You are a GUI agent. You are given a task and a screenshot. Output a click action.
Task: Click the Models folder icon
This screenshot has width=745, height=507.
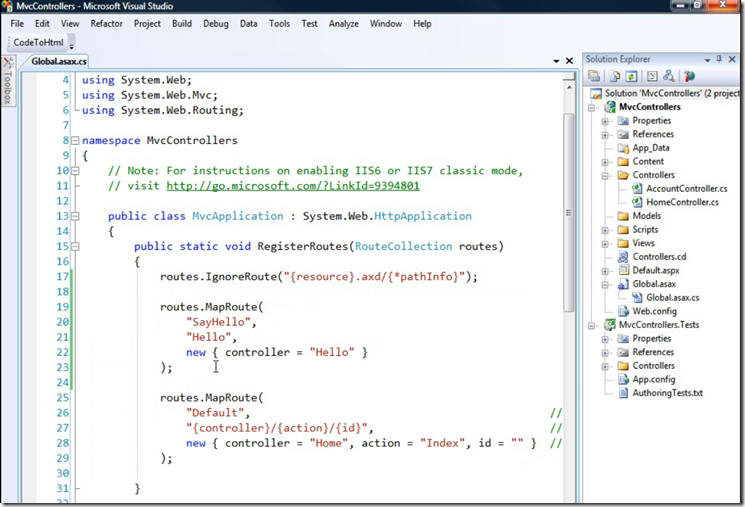[x=623, y=216]
